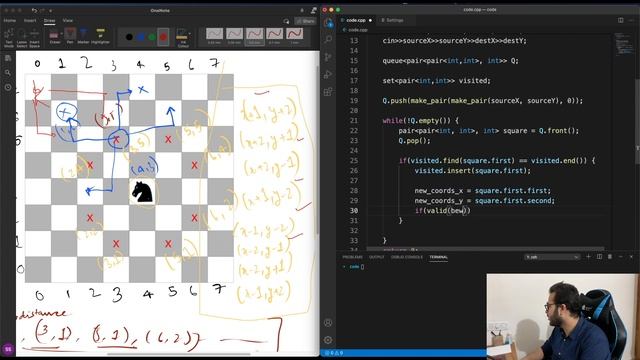Click the VS Code minimap overview
The image size is (640, 360).
click(623, 44)
